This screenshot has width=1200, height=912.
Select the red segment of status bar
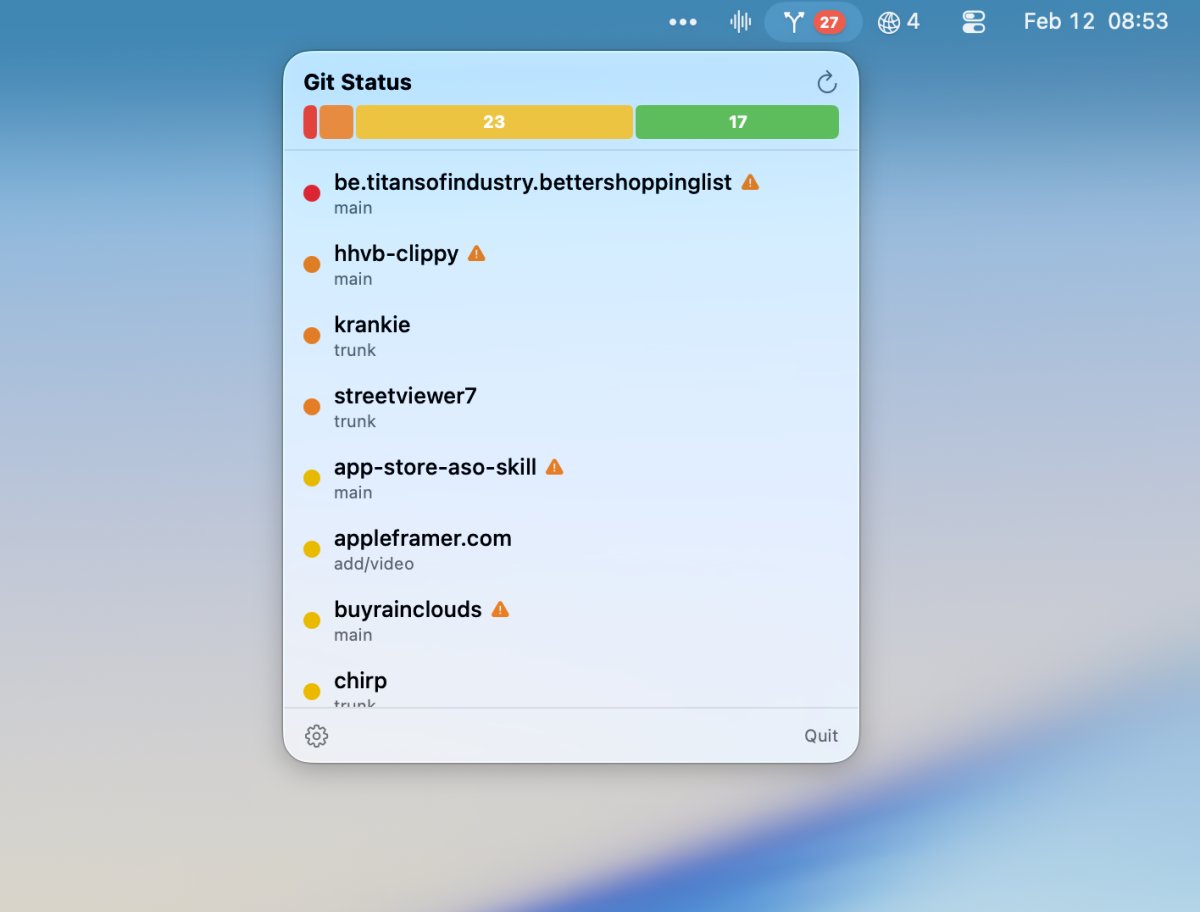click(x=310, y=122)
